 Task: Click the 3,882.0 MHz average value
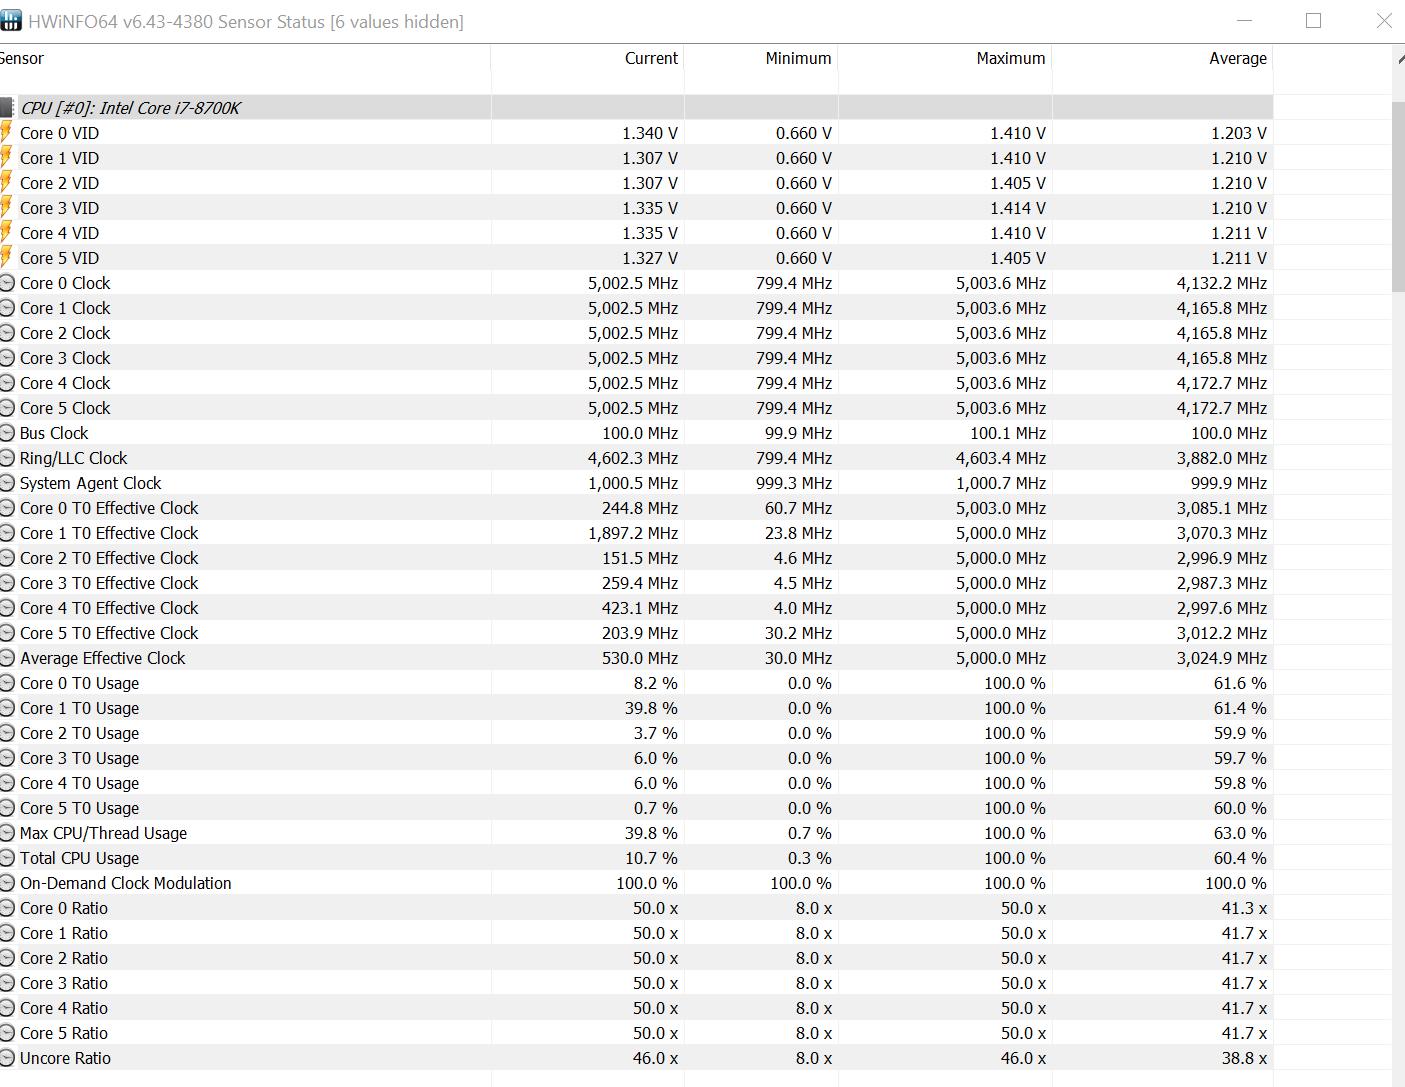click(1222, 458)
